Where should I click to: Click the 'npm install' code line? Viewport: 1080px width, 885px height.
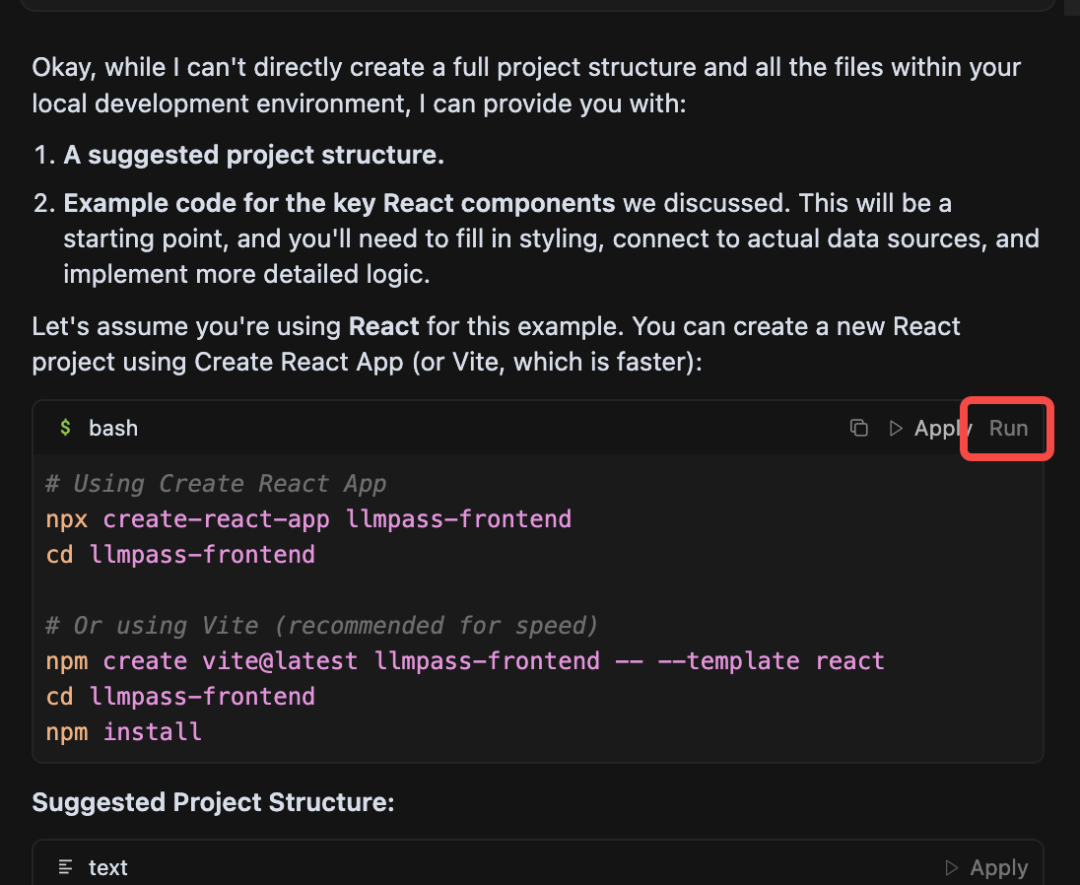[x=124, y=732]
